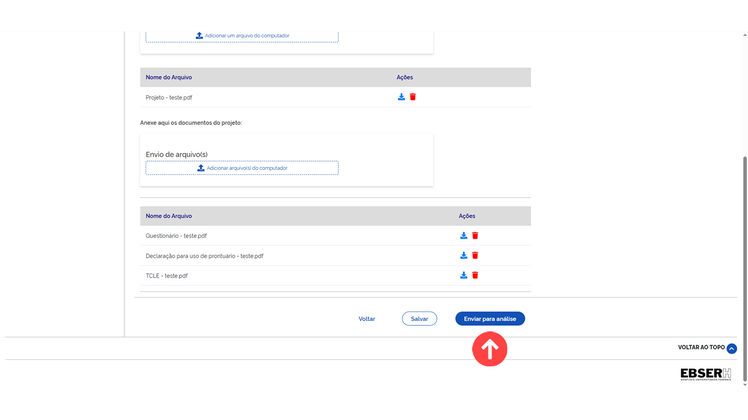Delete the TCLE - teste.pdf file
The image size is (748, 420).
[x=475, y=275]
